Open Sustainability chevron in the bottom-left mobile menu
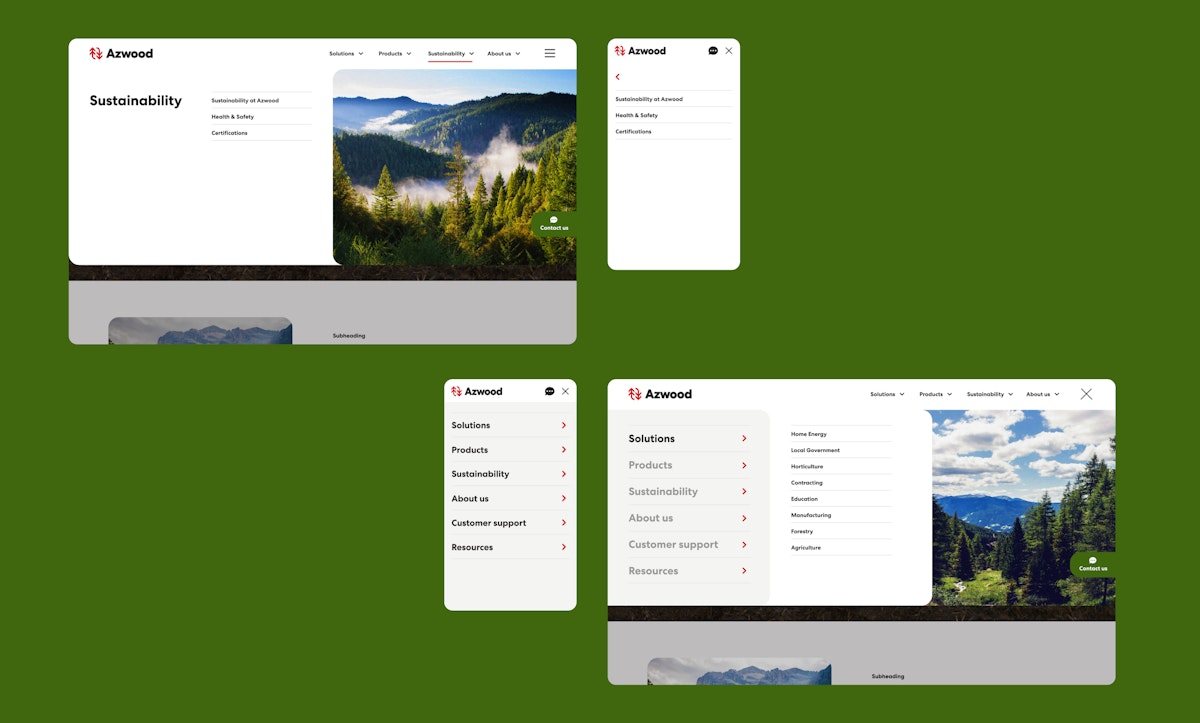Image resolution: width=1200 pixels, height=723 pixels. pyautogui.click(x=564, y=474)
